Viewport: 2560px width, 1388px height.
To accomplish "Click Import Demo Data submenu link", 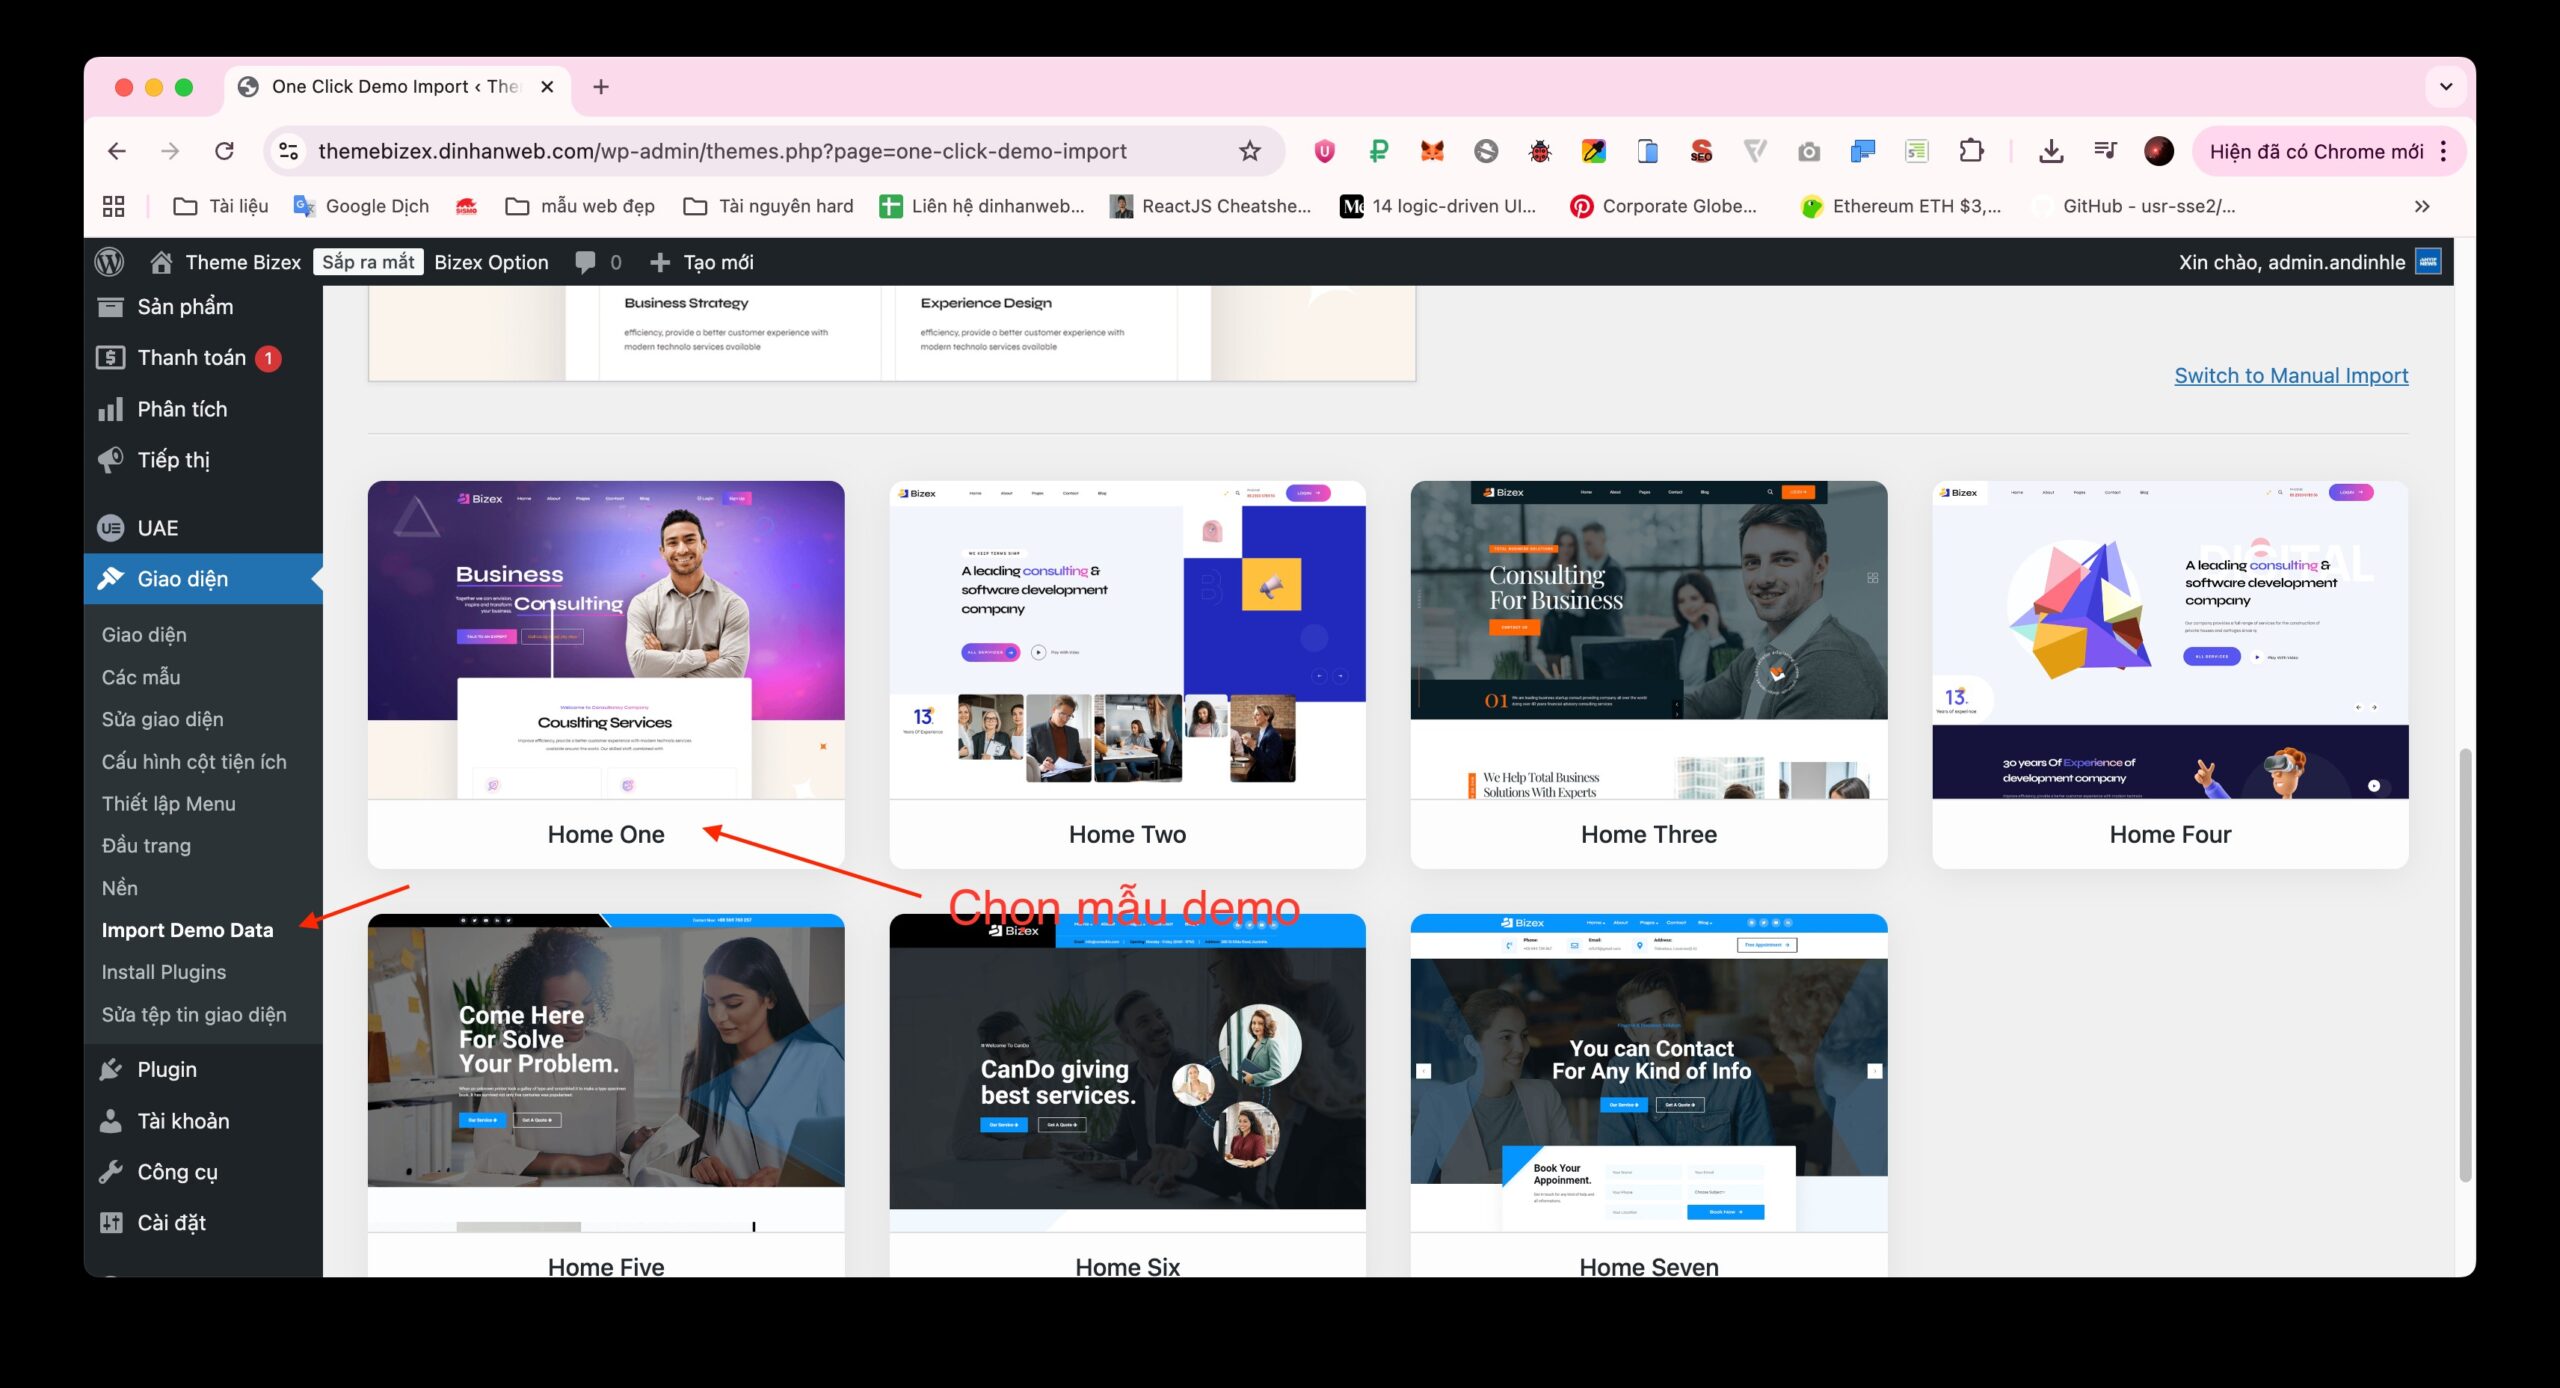I will click(x=187, y=930).
